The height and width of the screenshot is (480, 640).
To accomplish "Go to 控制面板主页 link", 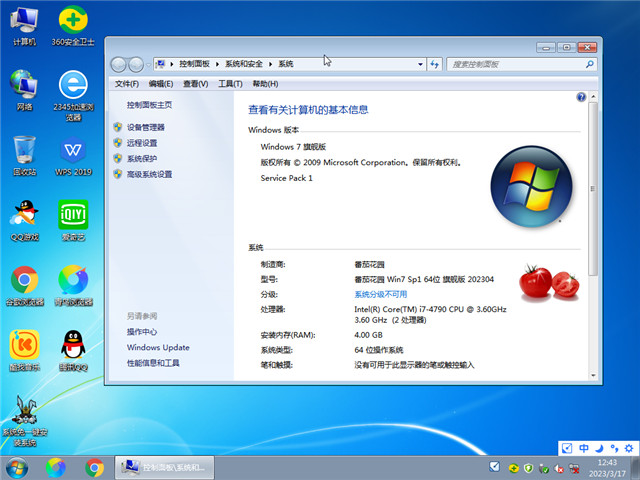I will click(149, 105).
